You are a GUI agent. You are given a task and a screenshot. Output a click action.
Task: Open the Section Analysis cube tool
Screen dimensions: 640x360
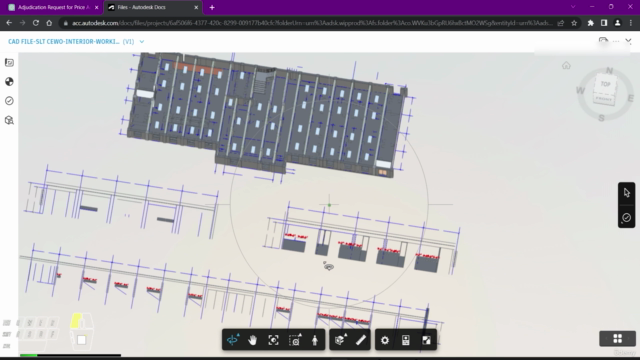pyautogui.click(x=340, y=340)
